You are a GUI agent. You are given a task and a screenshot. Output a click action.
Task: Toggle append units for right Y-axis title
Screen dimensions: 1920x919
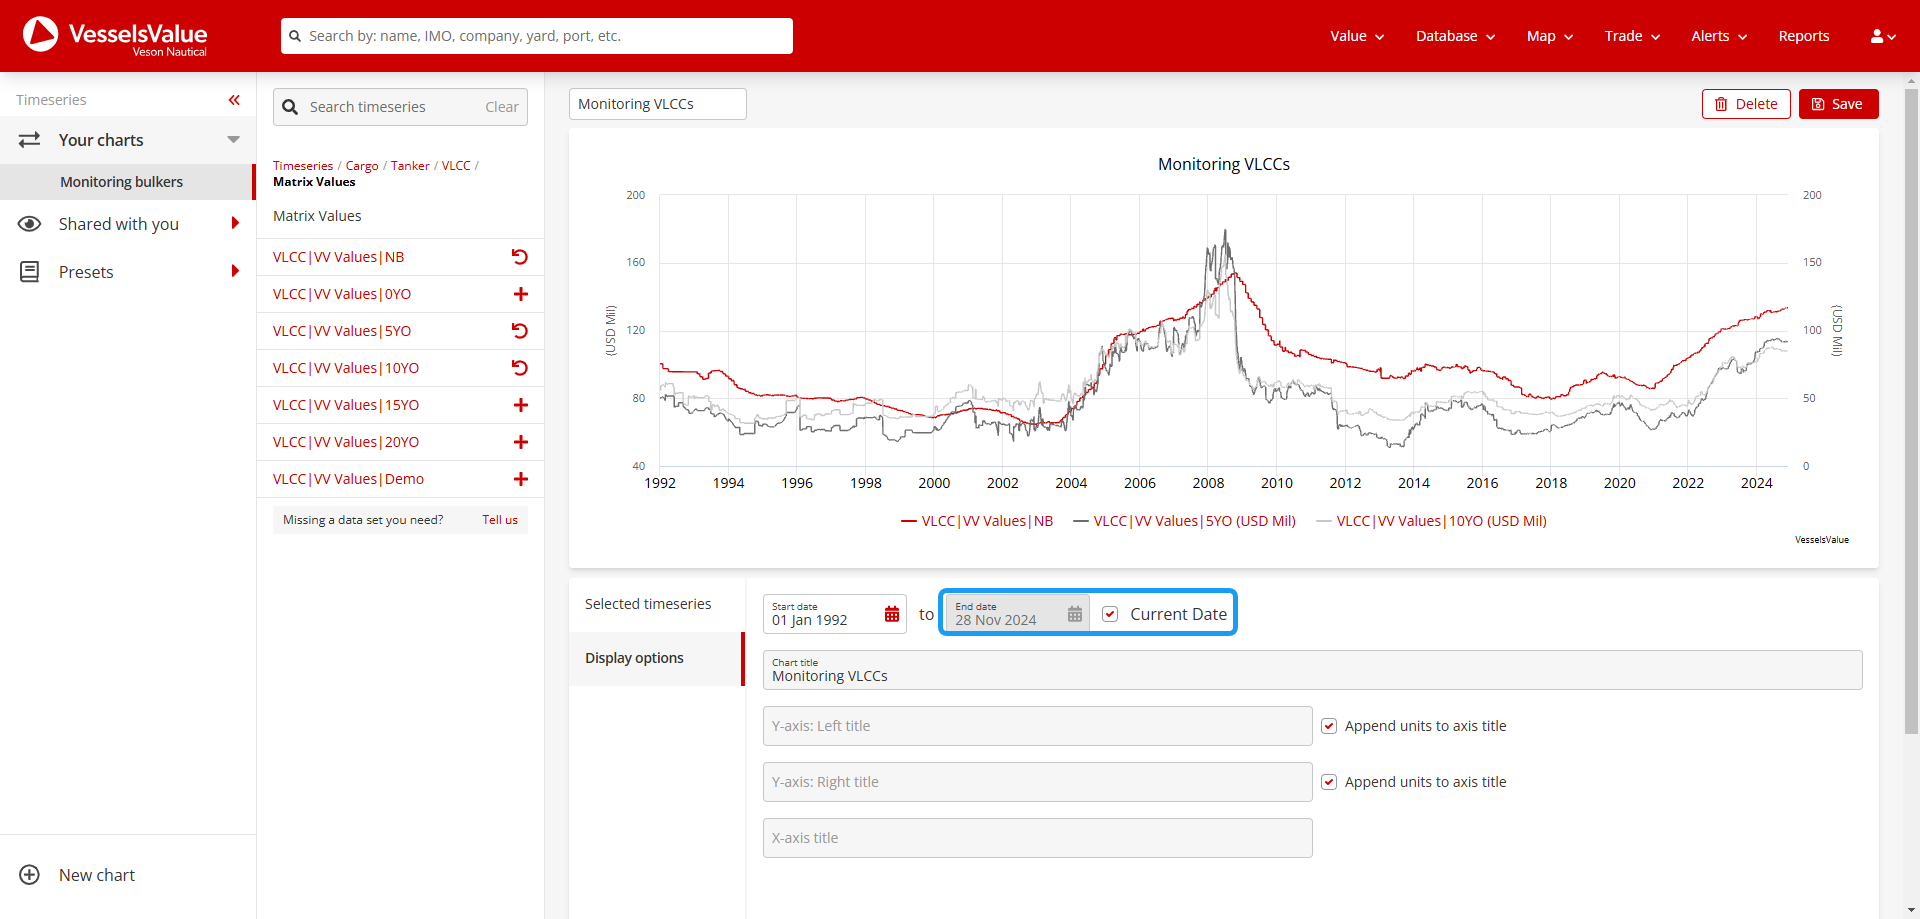coord(1329,782)
